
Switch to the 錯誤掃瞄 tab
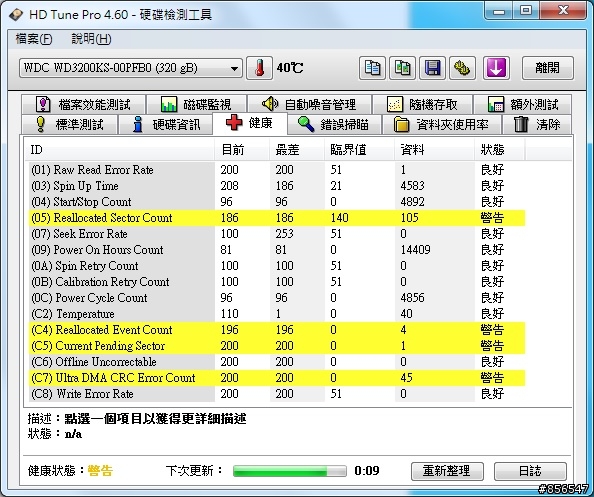pyautogui.click(x=334, y=124)
